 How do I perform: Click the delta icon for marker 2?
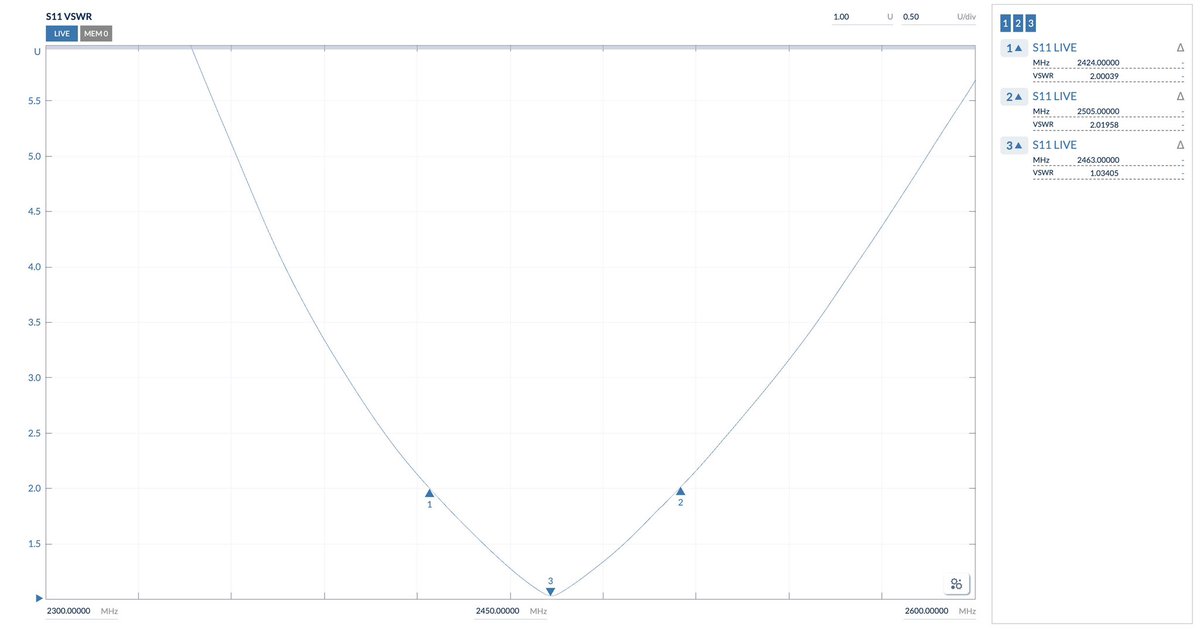point(1180,97)
